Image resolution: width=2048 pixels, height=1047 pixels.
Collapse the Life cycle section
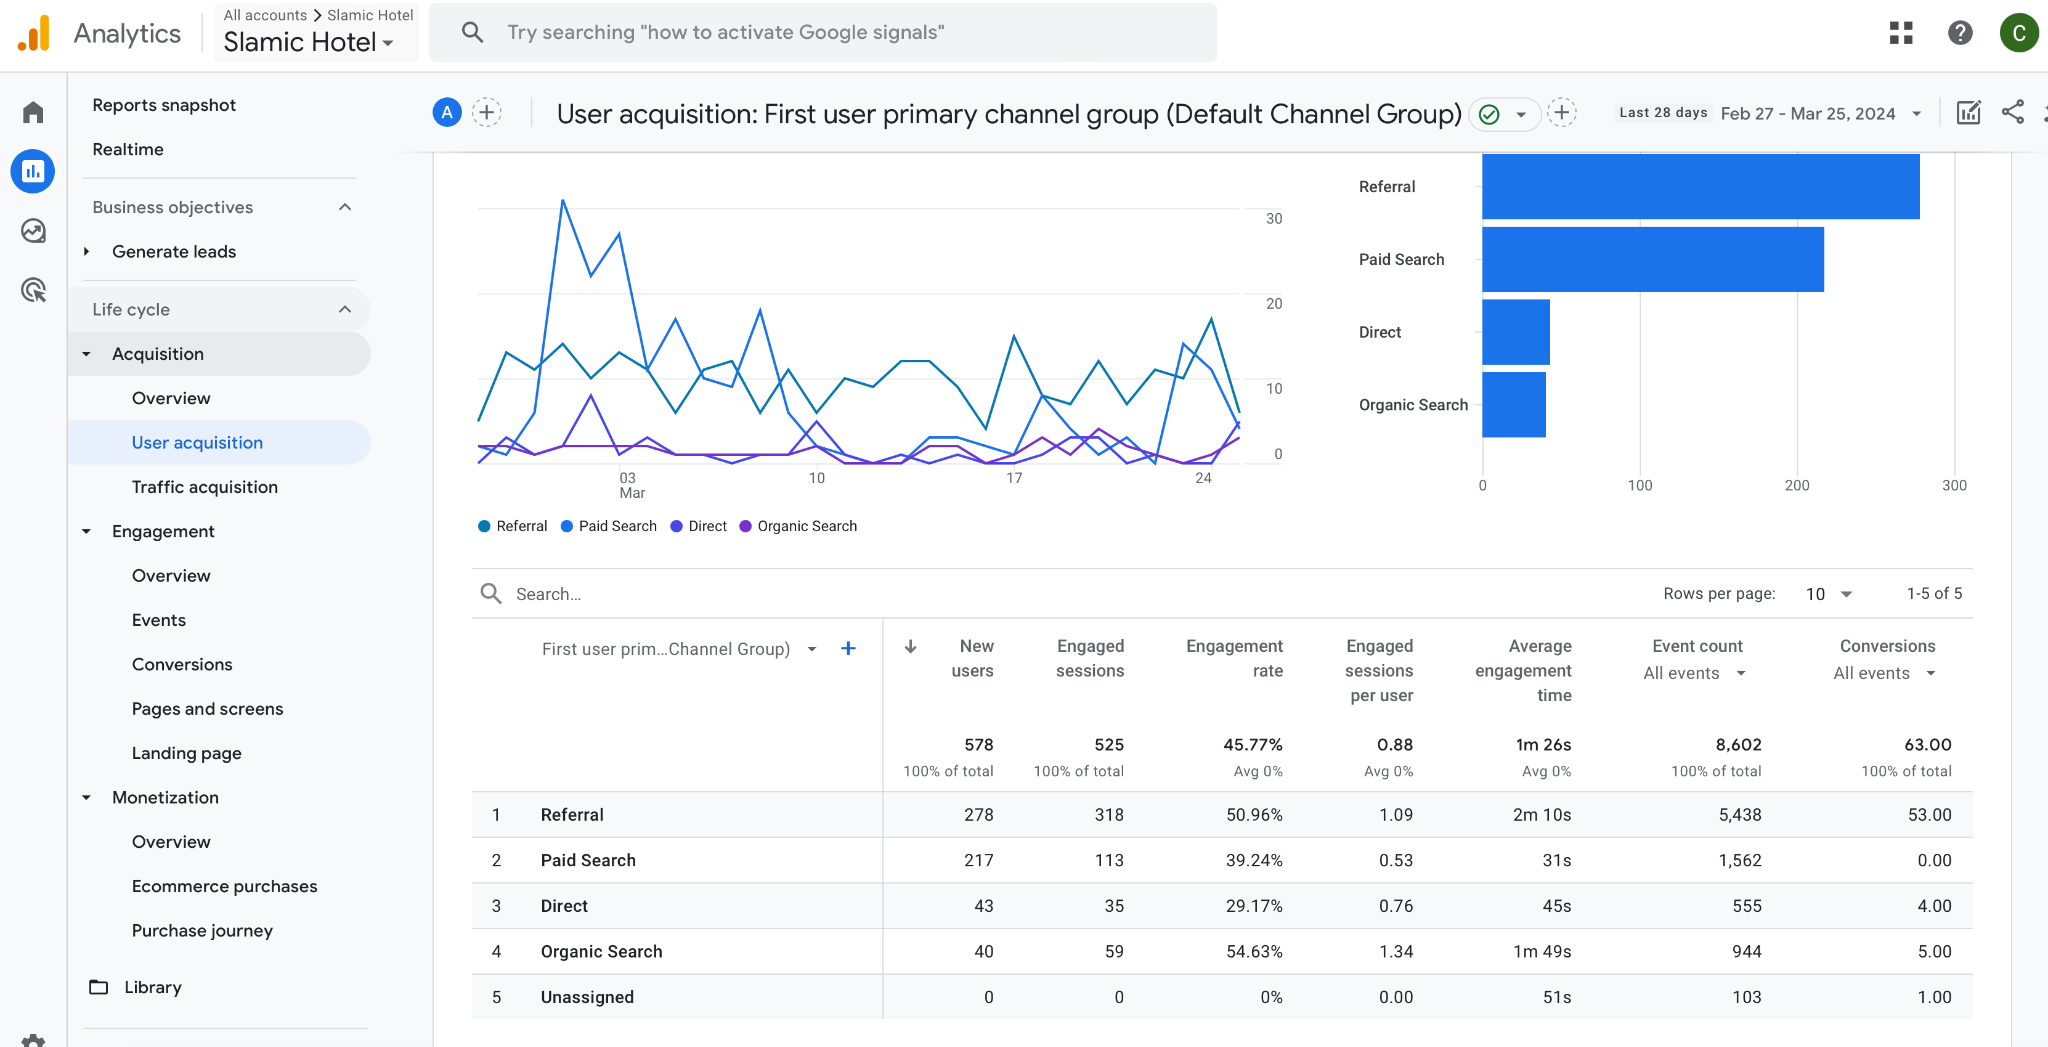point(344,309)
